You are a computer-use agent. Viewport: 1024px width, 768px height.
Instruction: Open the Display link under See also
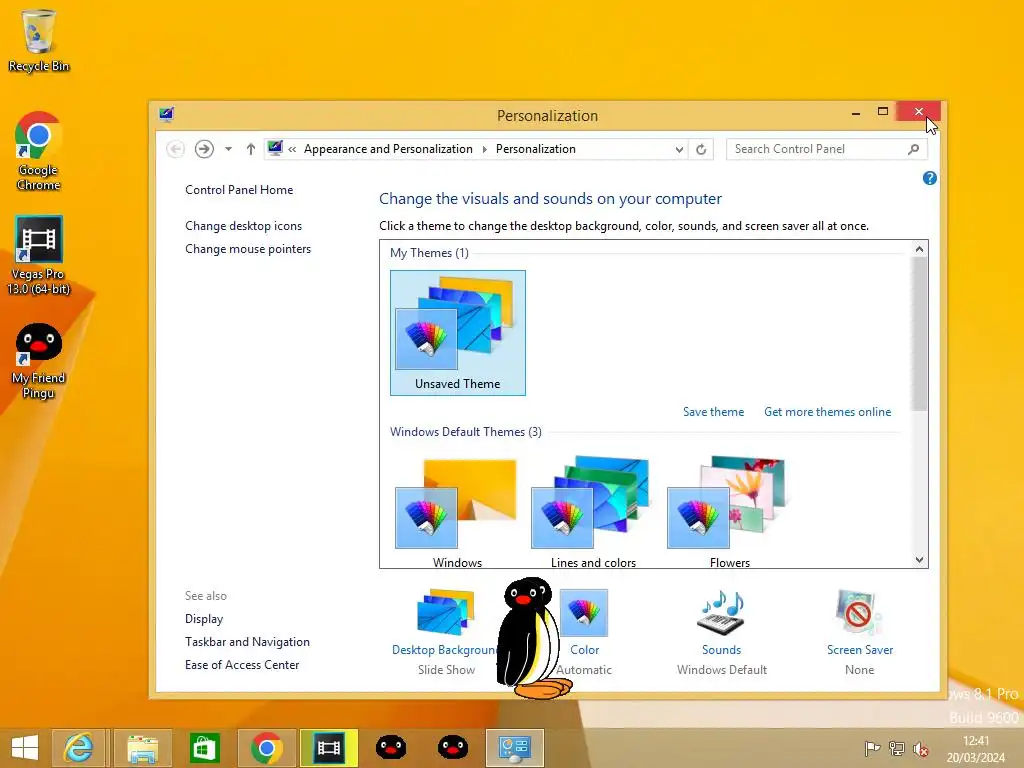204,619
